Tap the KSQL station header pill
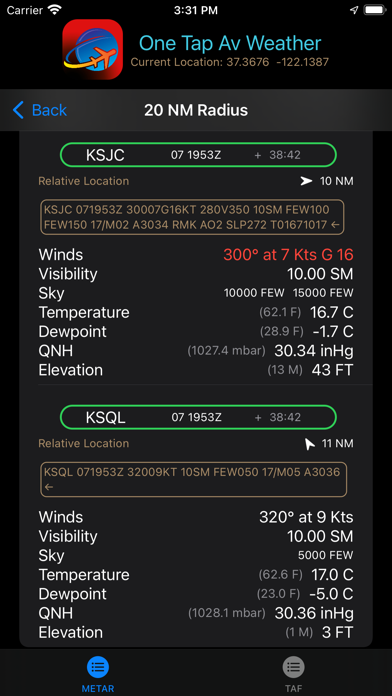This screenshot has width=392, height=696. tap(198, 417)
